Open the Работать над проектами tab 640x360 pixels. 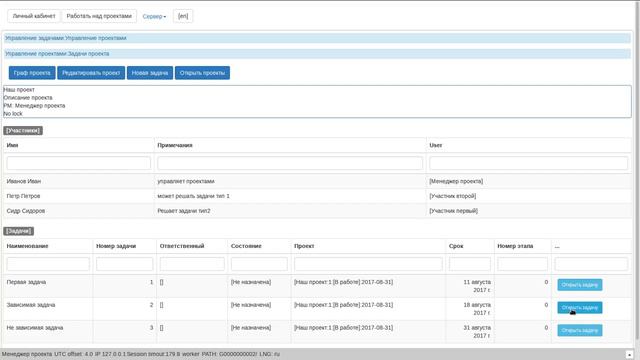click(99, 16)
